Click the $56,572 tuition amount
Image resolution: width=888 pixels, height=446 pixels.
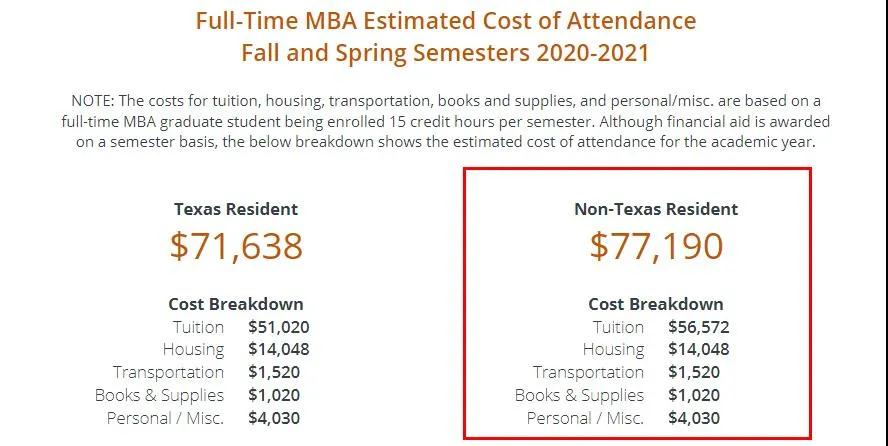[x=699, y=327]
